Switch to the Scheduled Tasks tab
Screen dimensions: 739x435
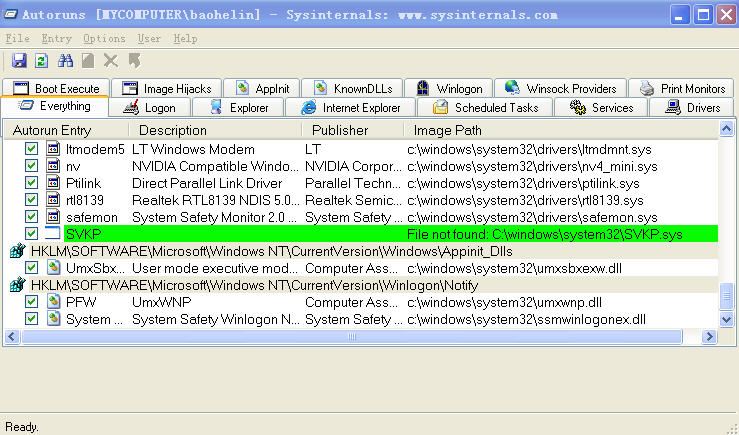485,107
